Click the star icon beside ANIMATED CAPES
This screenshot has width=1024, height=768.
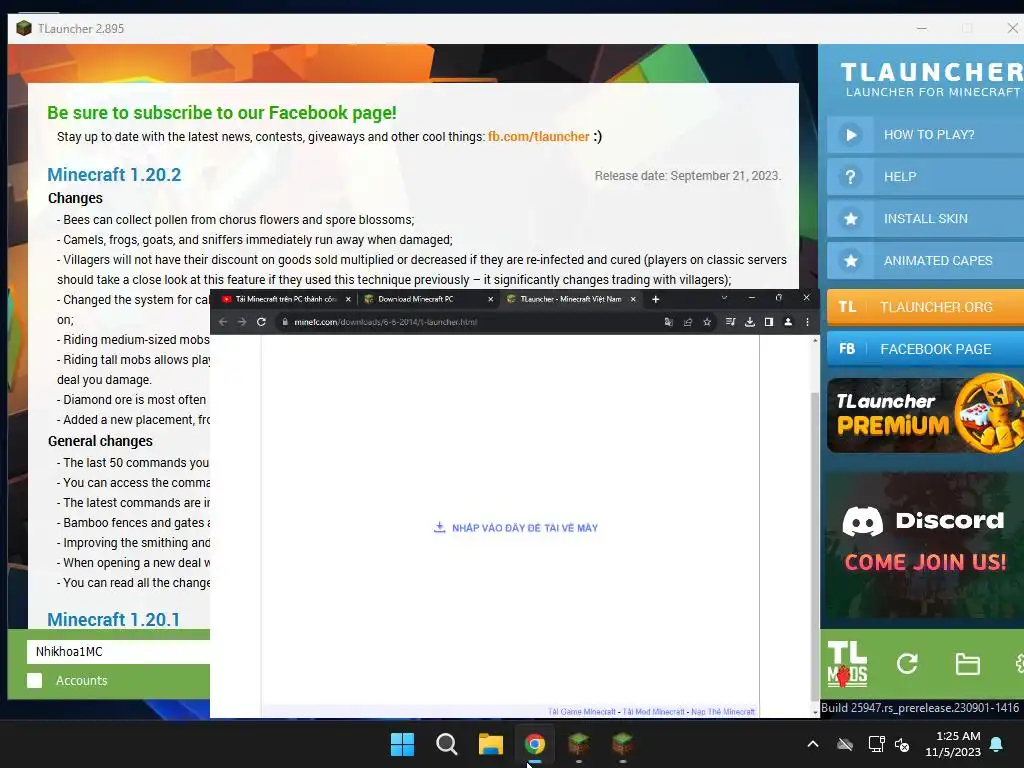[x=850, y=261]
